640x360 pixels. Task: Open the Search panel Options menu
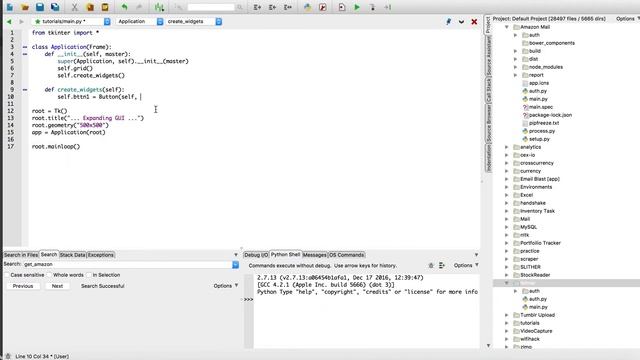[x=226, y=286]
